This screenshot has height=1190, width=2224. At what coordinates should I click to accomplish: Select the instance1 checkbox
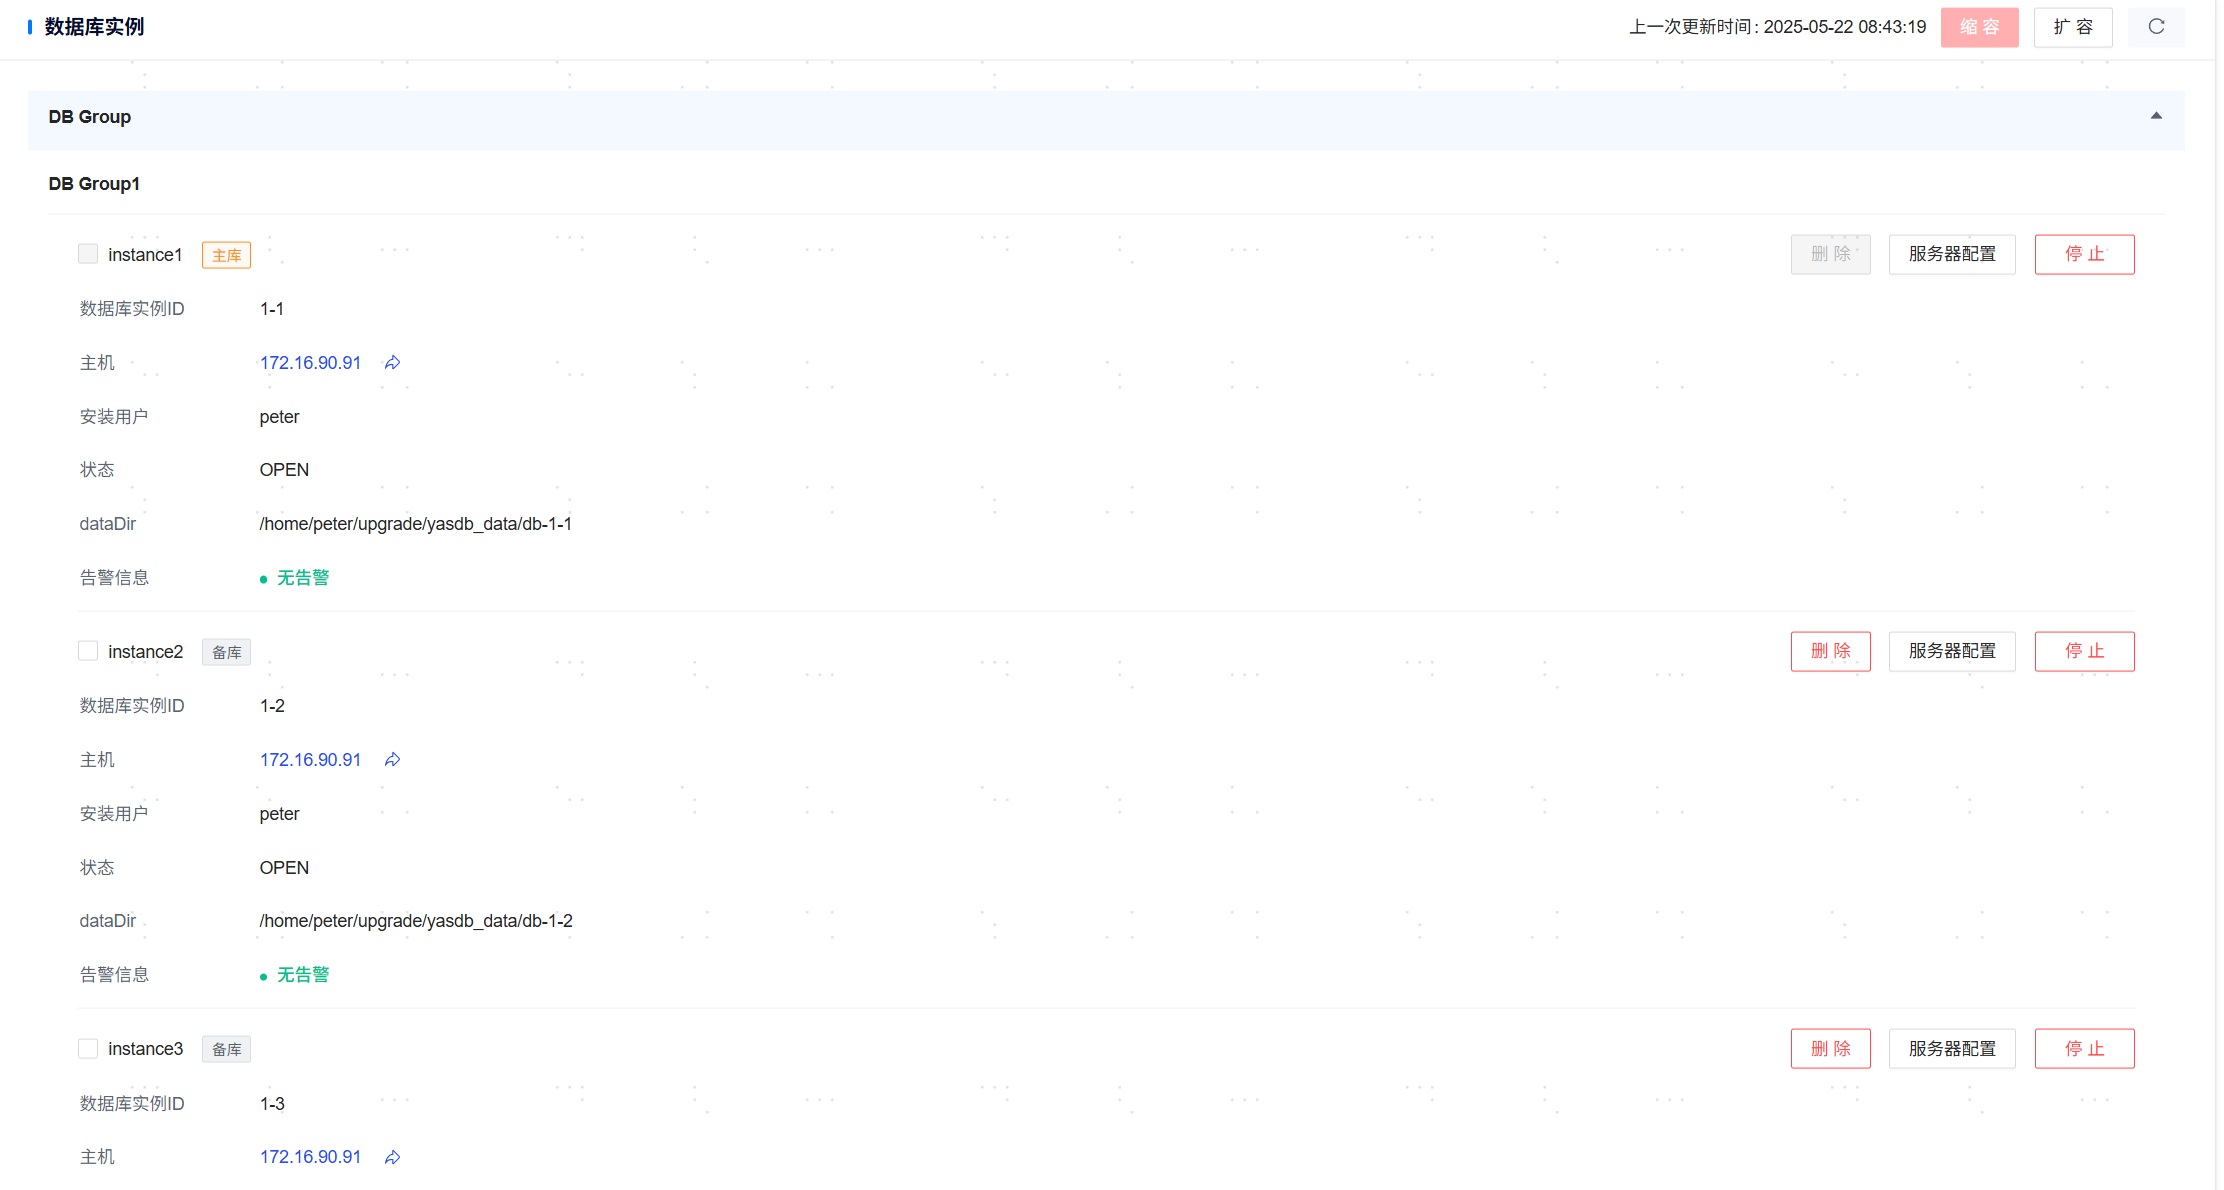tap(88, 254)
